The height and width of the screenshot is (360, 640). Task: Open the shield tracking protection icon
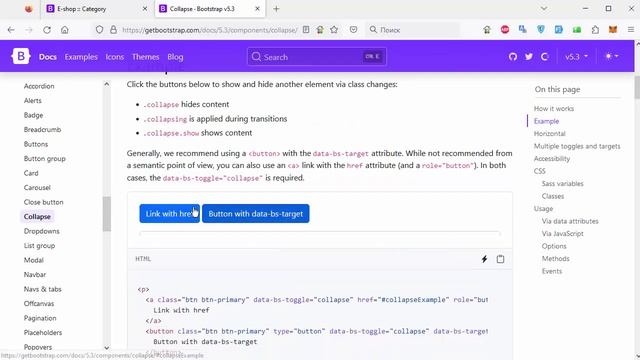pyautogui.click(x=99, y=30)
